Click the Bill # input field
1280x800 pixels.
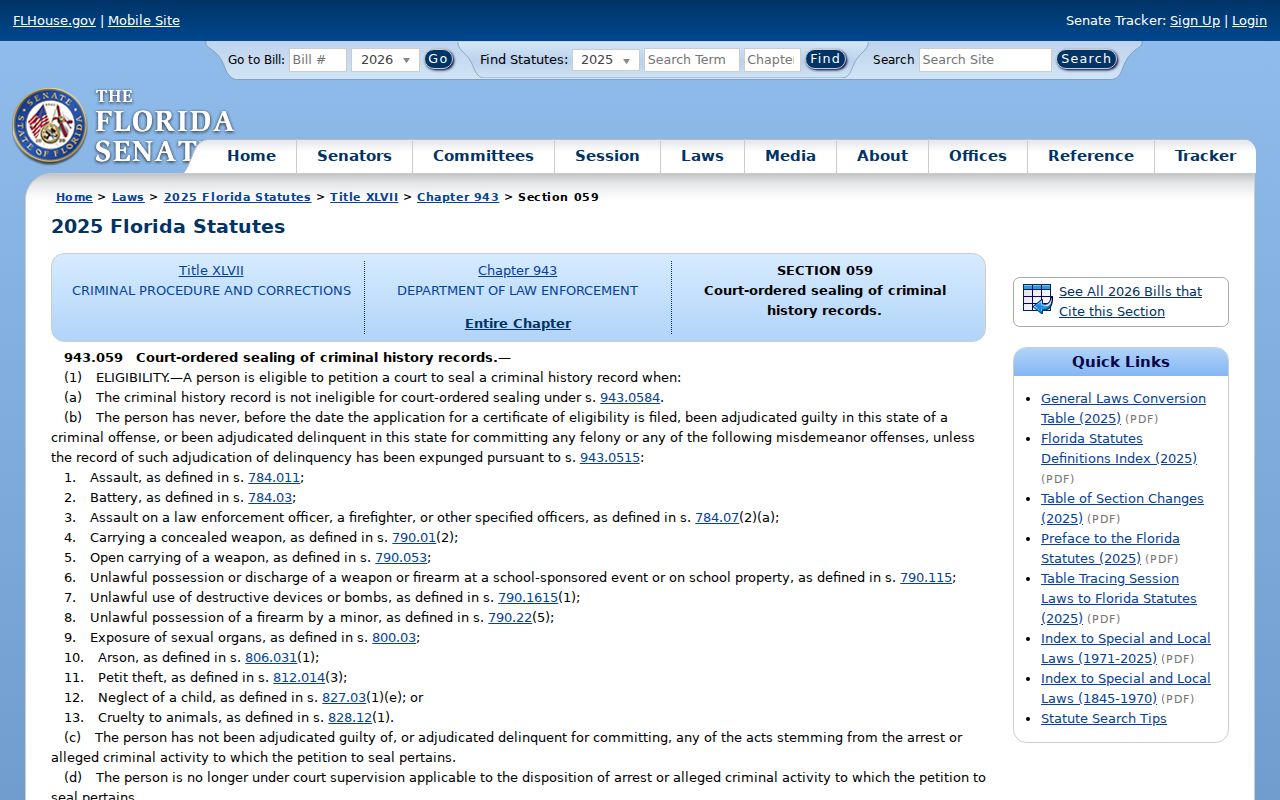(318, 60)
